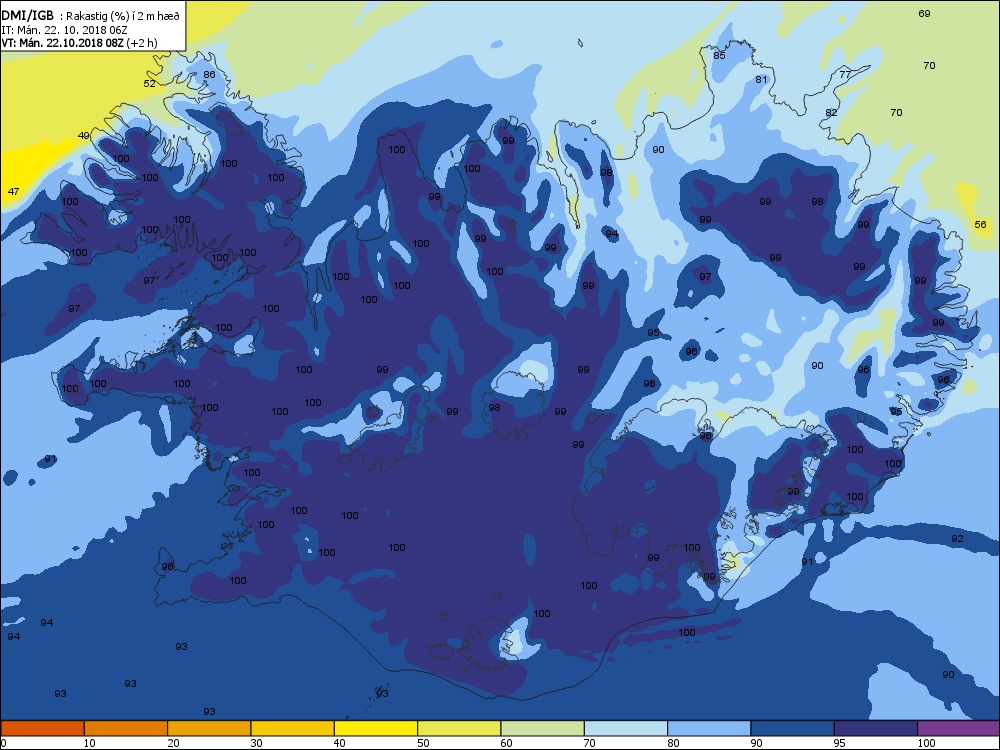Click the pale blue 70–80 legend swatch
The image size is (1000, 750).
coord(626,728)
